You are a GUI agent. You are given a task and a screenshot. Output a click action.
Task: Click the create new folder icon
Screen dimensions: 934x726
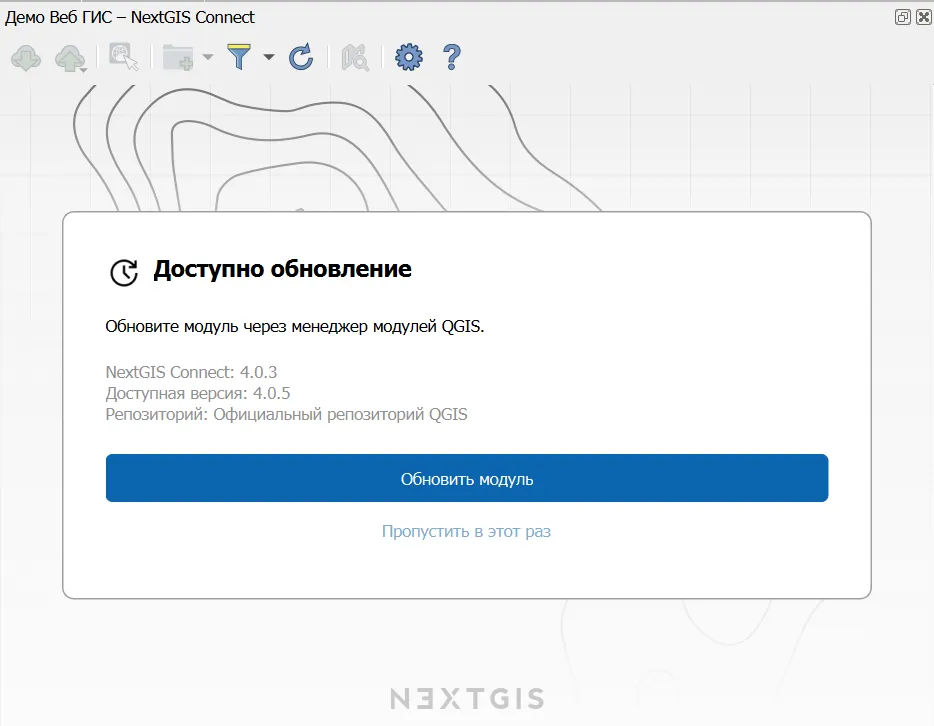click(x=178, y=58)
